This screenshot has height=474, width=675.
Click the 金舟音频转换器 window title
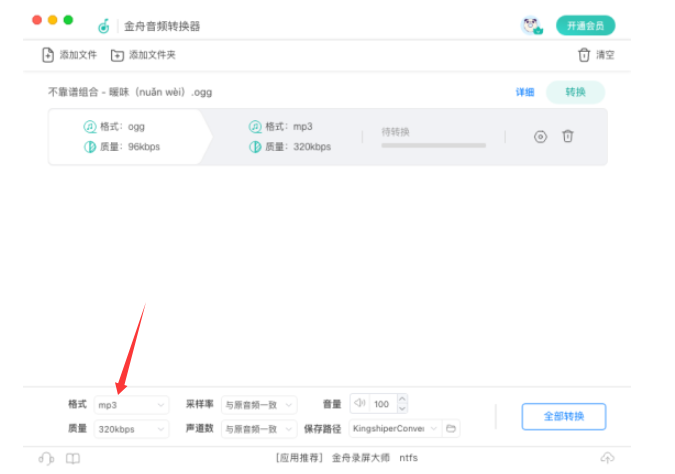click(162, 26)
